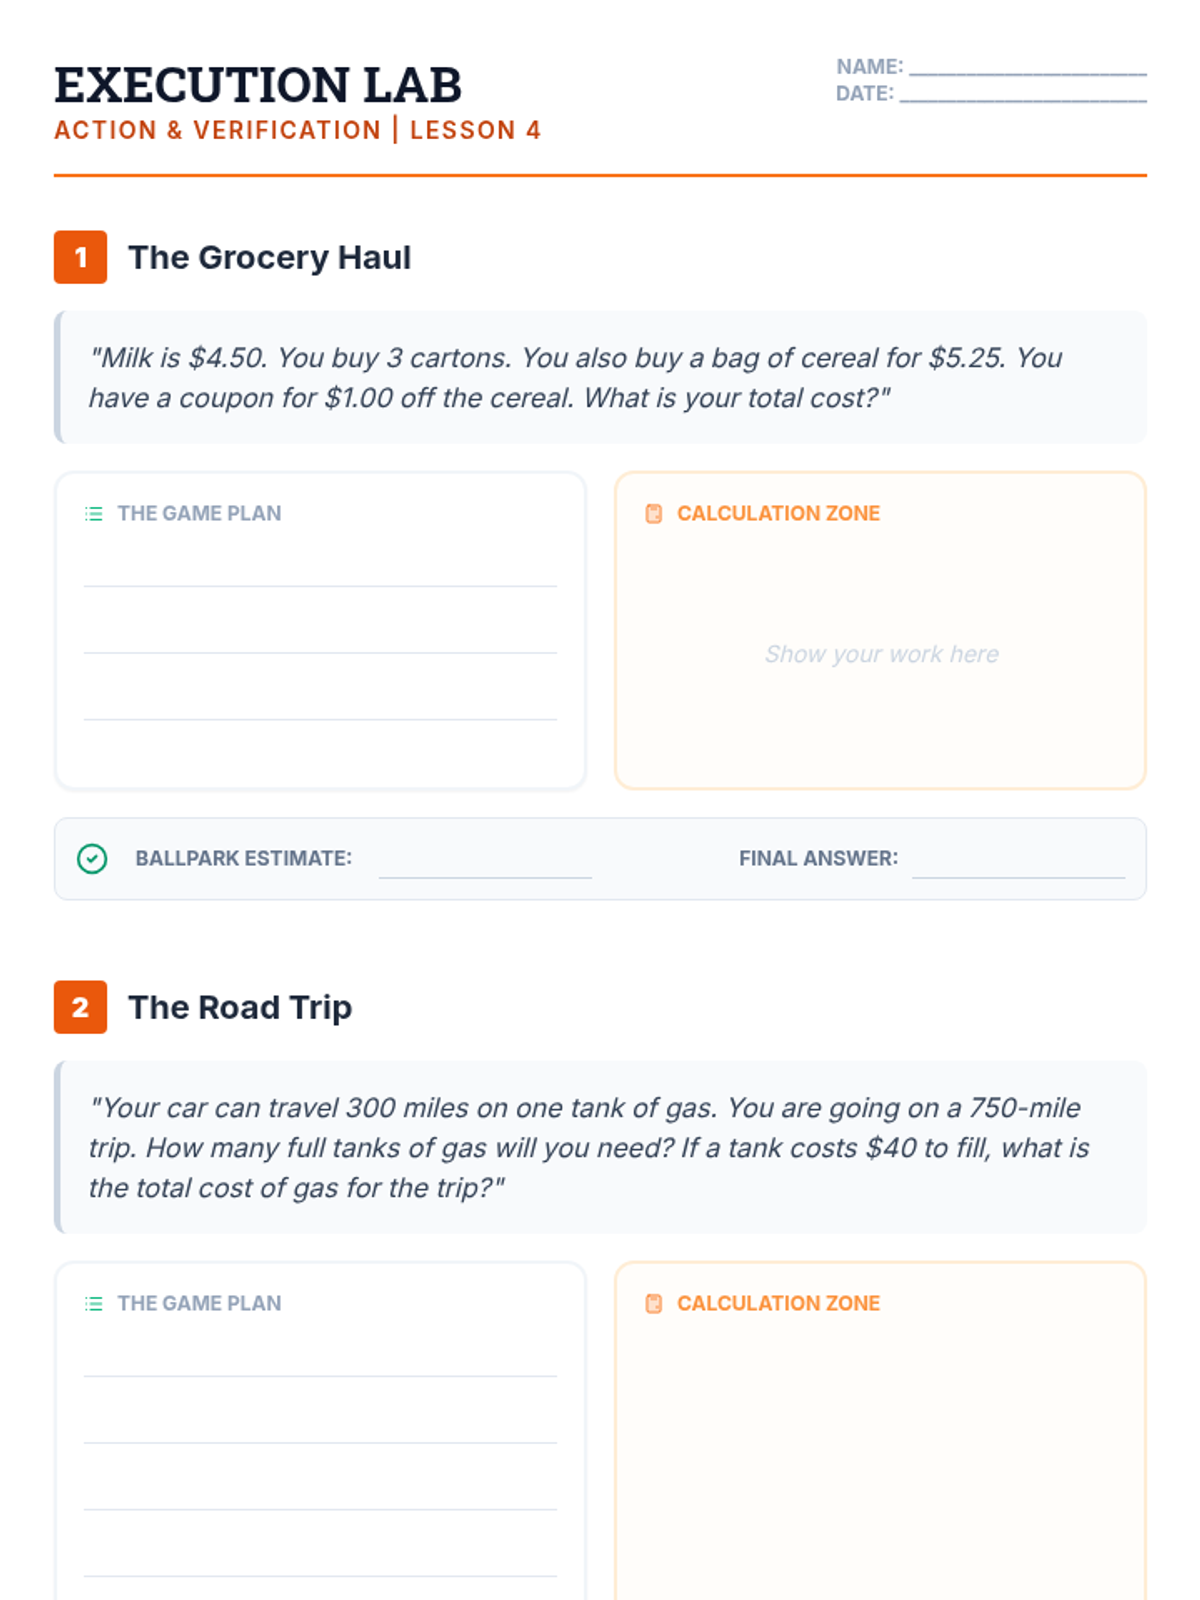Click 'The Road Trip' heading
1200x1600 pixels.
(240, 1007)
